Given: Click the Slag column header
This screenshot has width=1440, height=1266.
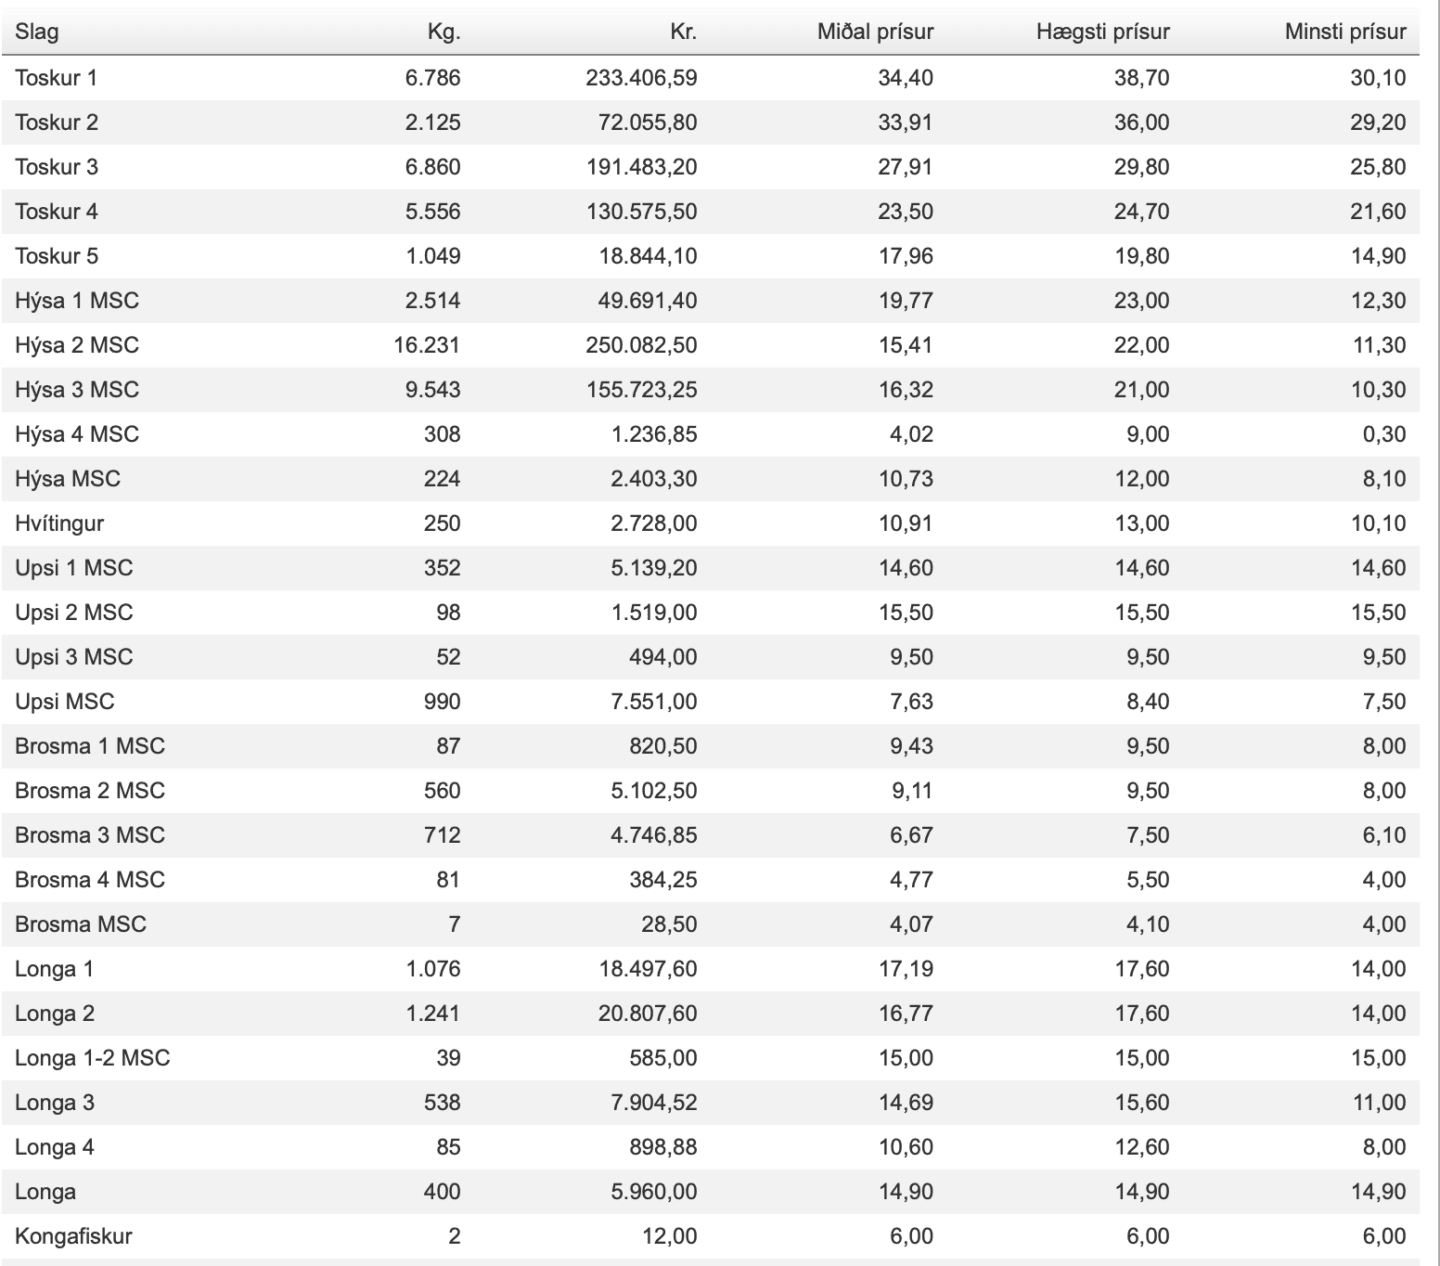Looking at the screenshot, I should (x=37, y=32).
